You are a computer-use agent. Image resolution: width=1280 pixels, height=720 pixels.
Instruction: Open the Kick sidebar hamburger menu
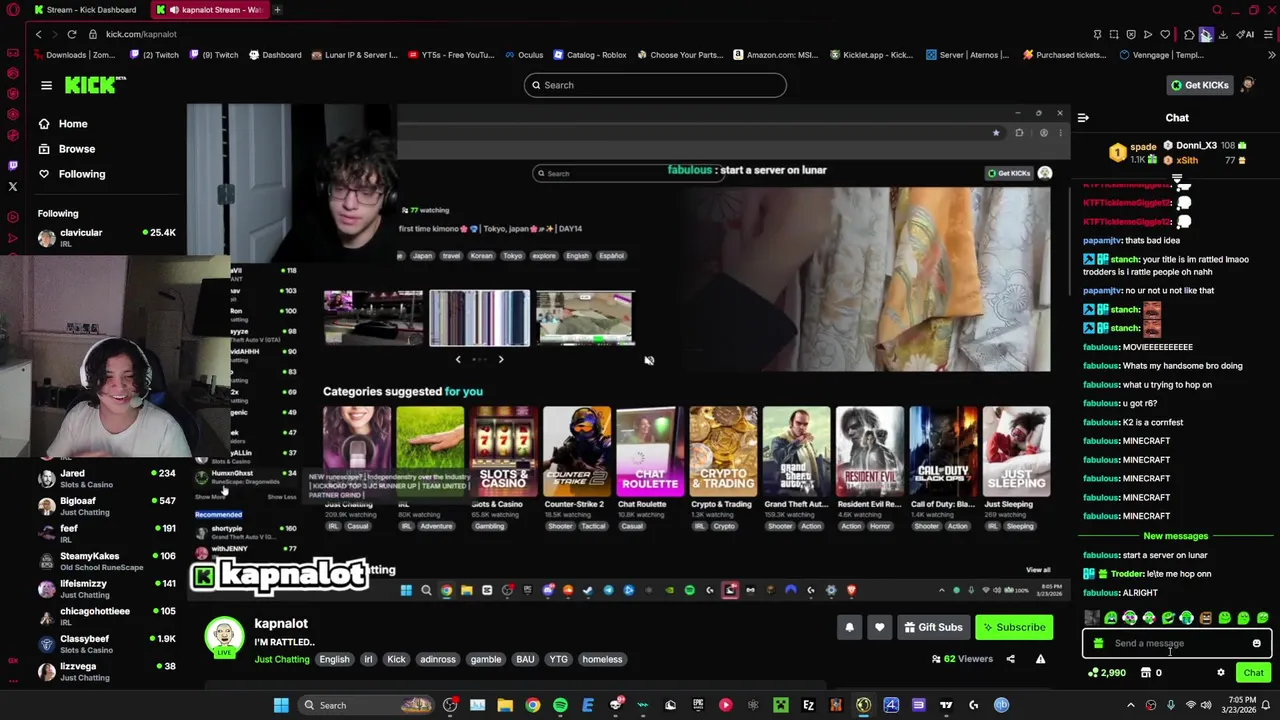point(46,85)
